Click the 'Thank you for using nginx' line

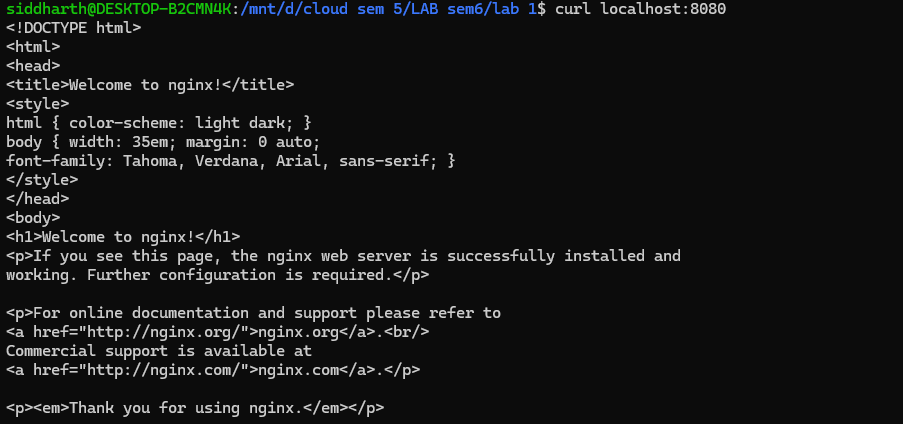(x=195, y=408)
